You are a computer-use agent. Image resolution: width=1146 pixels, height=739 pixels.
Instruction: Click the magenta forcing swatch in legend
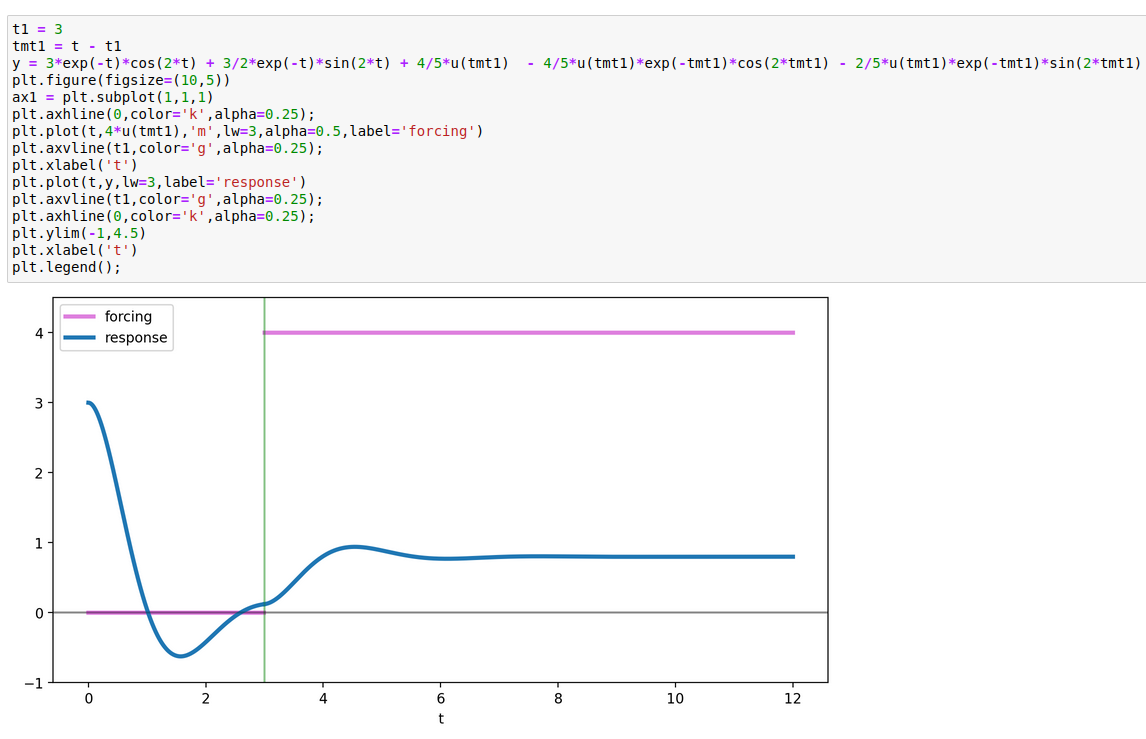click(x=80, y=317)
